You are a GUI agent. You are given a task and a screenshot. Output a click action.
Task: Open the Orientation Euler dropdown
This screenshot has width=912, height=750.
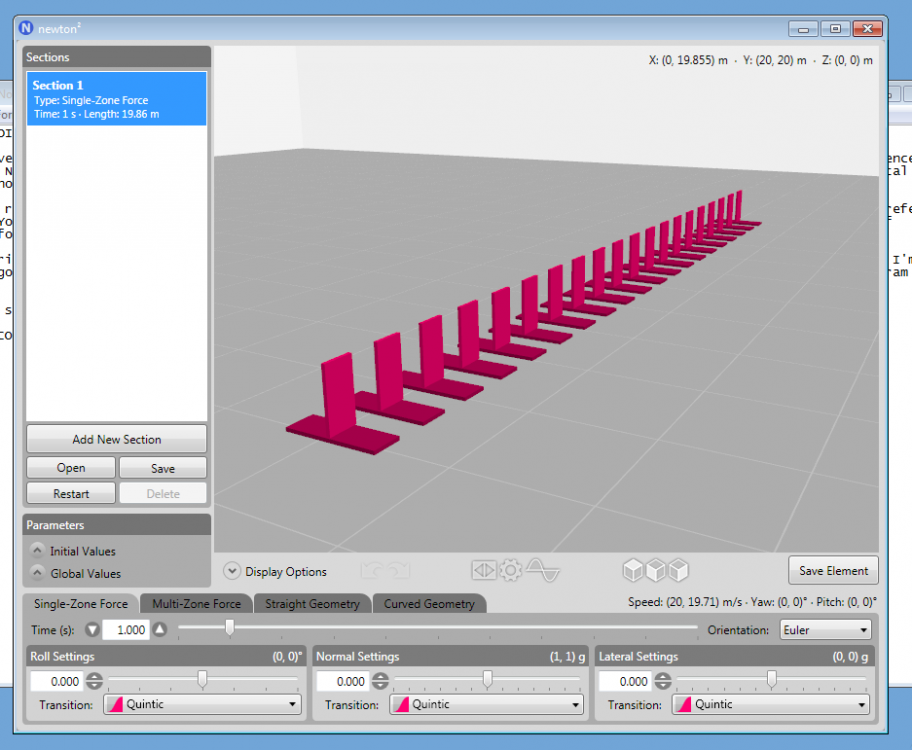[x=824, y=630]
